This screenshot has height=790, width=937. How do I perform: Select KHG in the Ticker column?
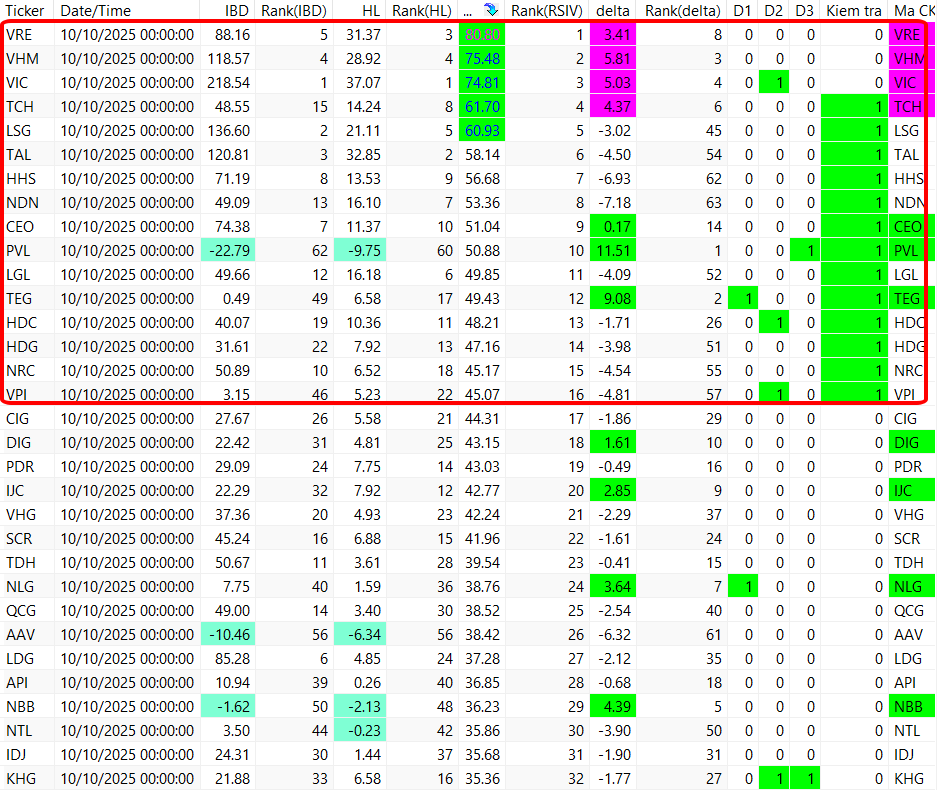coord(21,779)
